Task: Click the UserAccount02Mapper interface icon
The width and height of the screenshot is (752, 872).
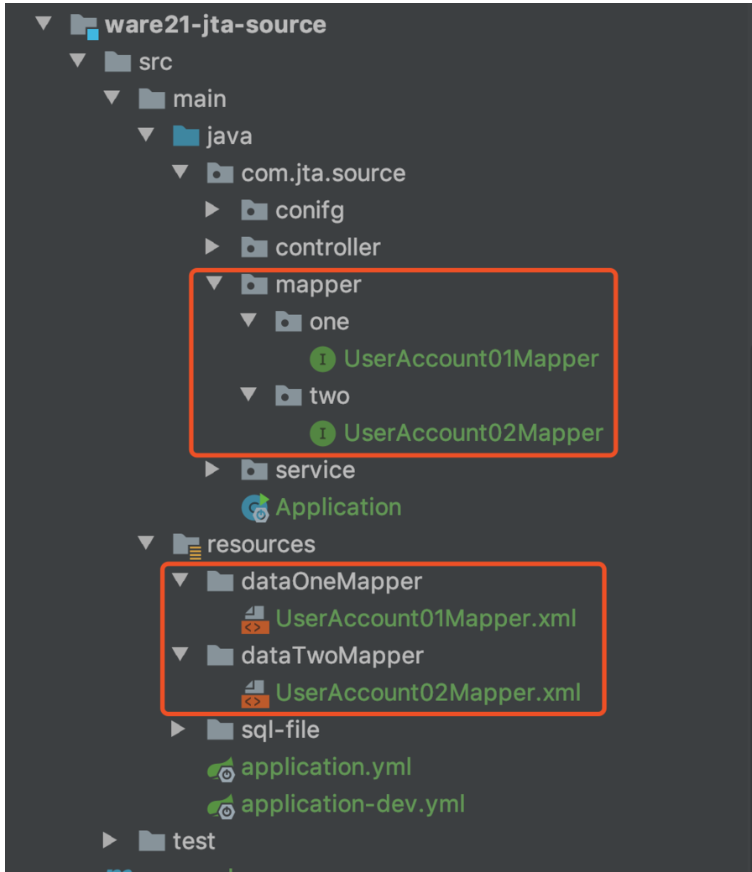Action: click(x=321, y=433)
